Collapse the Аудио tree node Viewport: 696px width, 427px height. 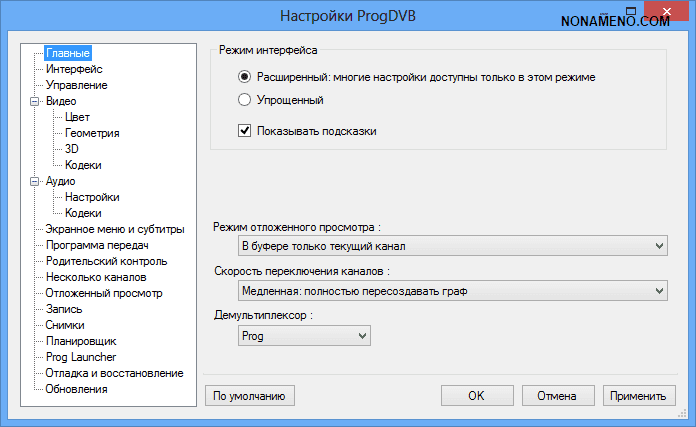pos(35,181)
